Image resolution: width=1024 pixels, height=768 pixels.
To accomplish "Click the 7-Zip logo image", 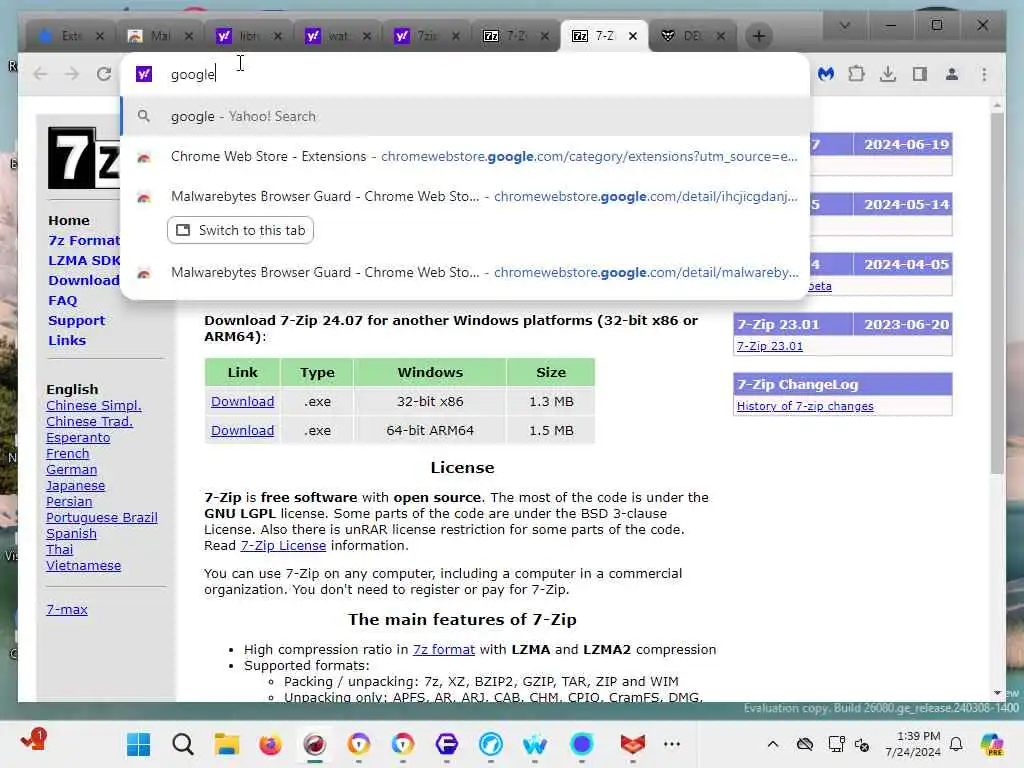I will tap(84, 159).
